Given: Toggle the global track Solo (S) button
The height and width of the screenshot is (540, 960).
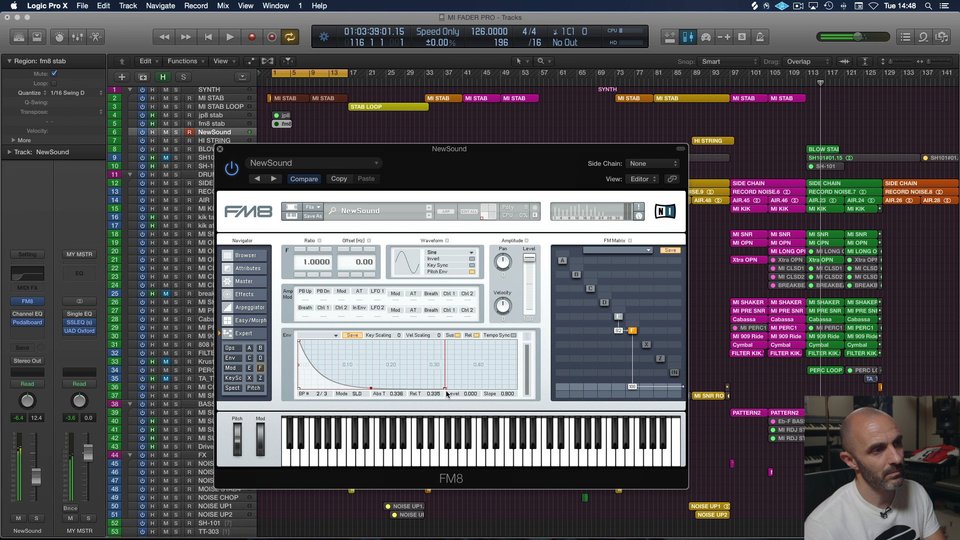Looking at the screenshot, I should [183, 77].
